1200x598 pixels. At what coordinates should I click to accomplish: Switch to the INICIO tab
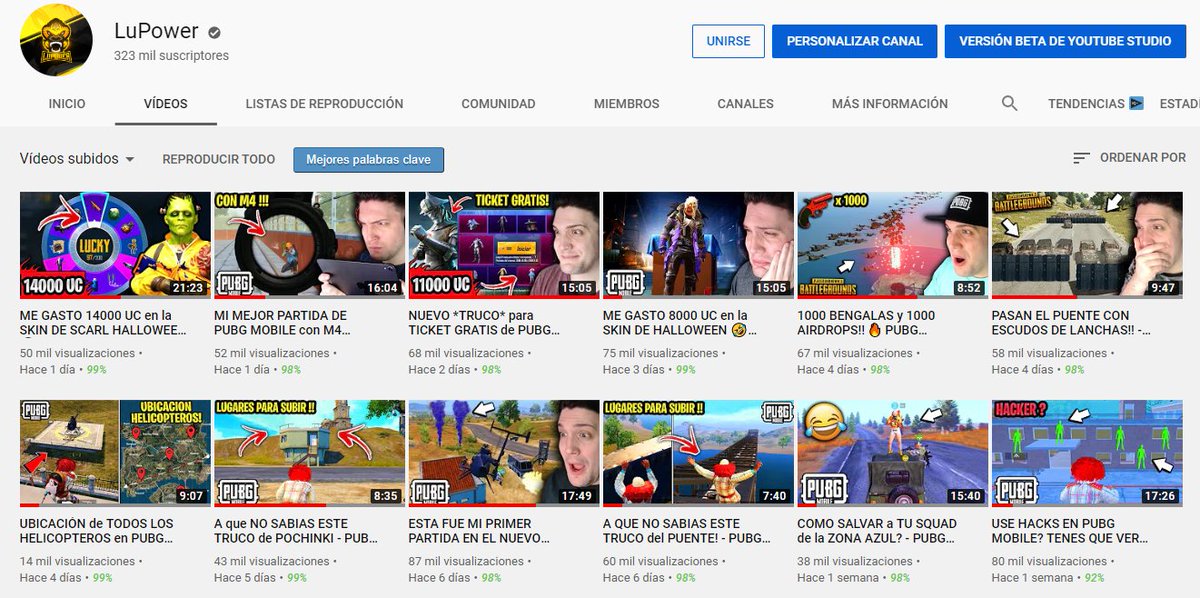tap(67, 104)
